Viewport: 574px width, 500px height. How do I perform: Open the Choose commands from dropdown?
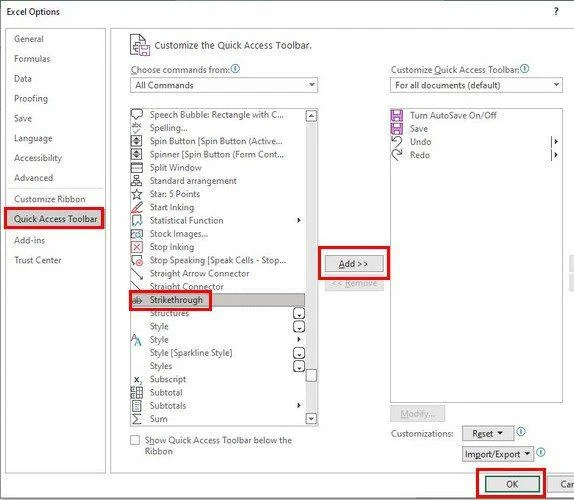pyautogui.click(x=224, y=85)
